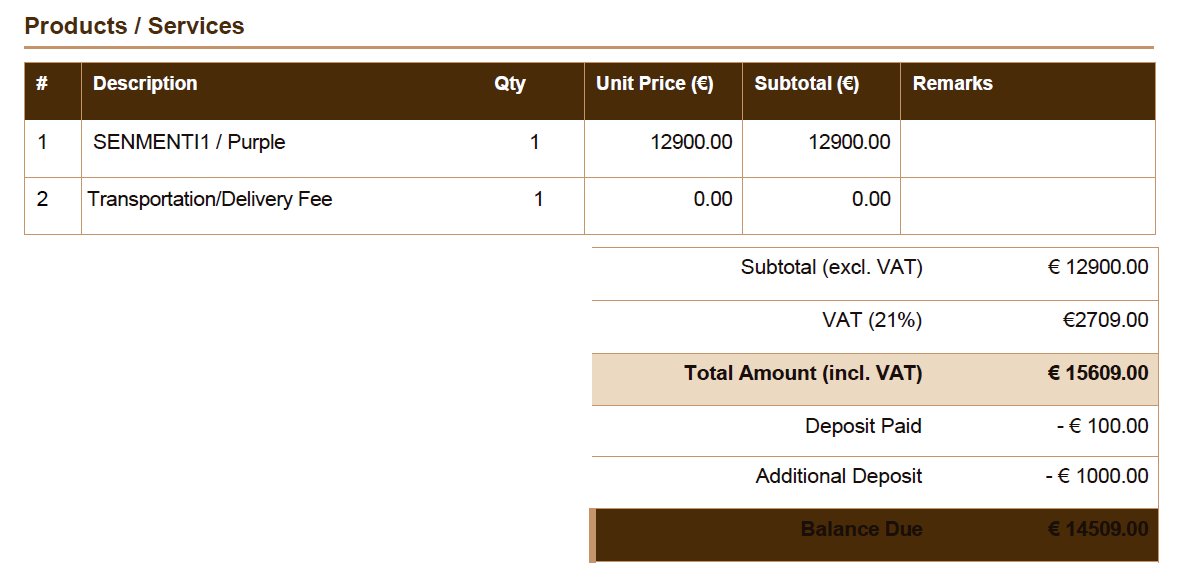Select the € 15609.00 total value
The width and height of the screenshot is (1177, 571).
[x=1098, y=373]
